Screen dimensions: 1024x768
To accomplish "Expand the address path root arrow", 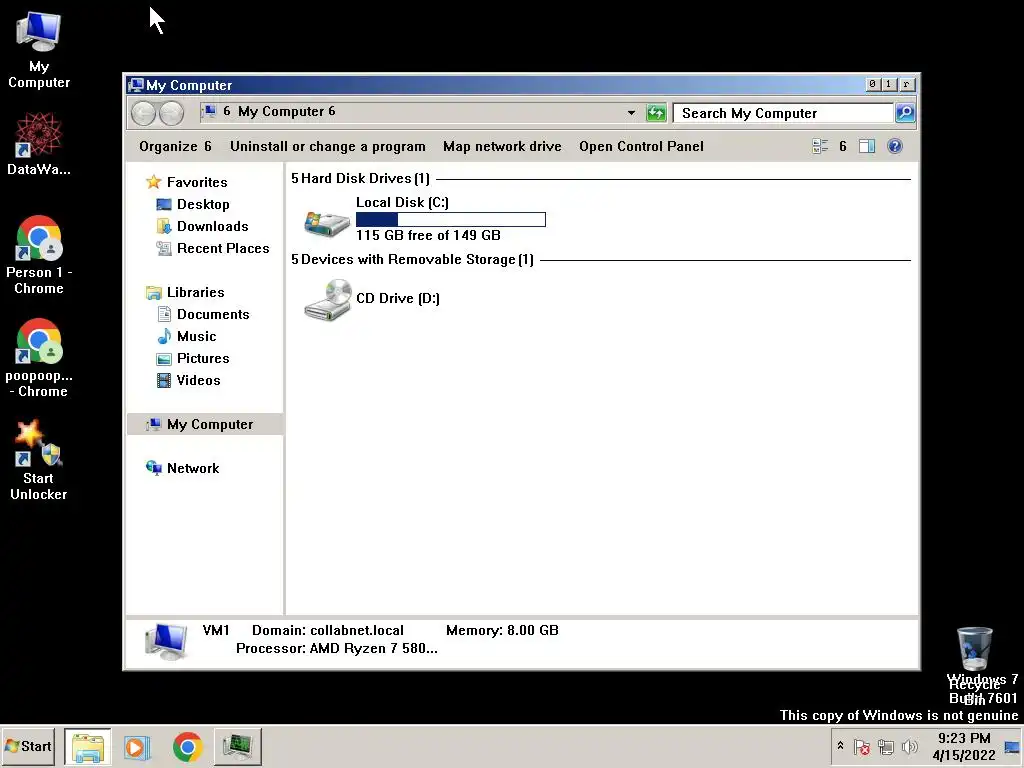I will click(x=227, y=111).
